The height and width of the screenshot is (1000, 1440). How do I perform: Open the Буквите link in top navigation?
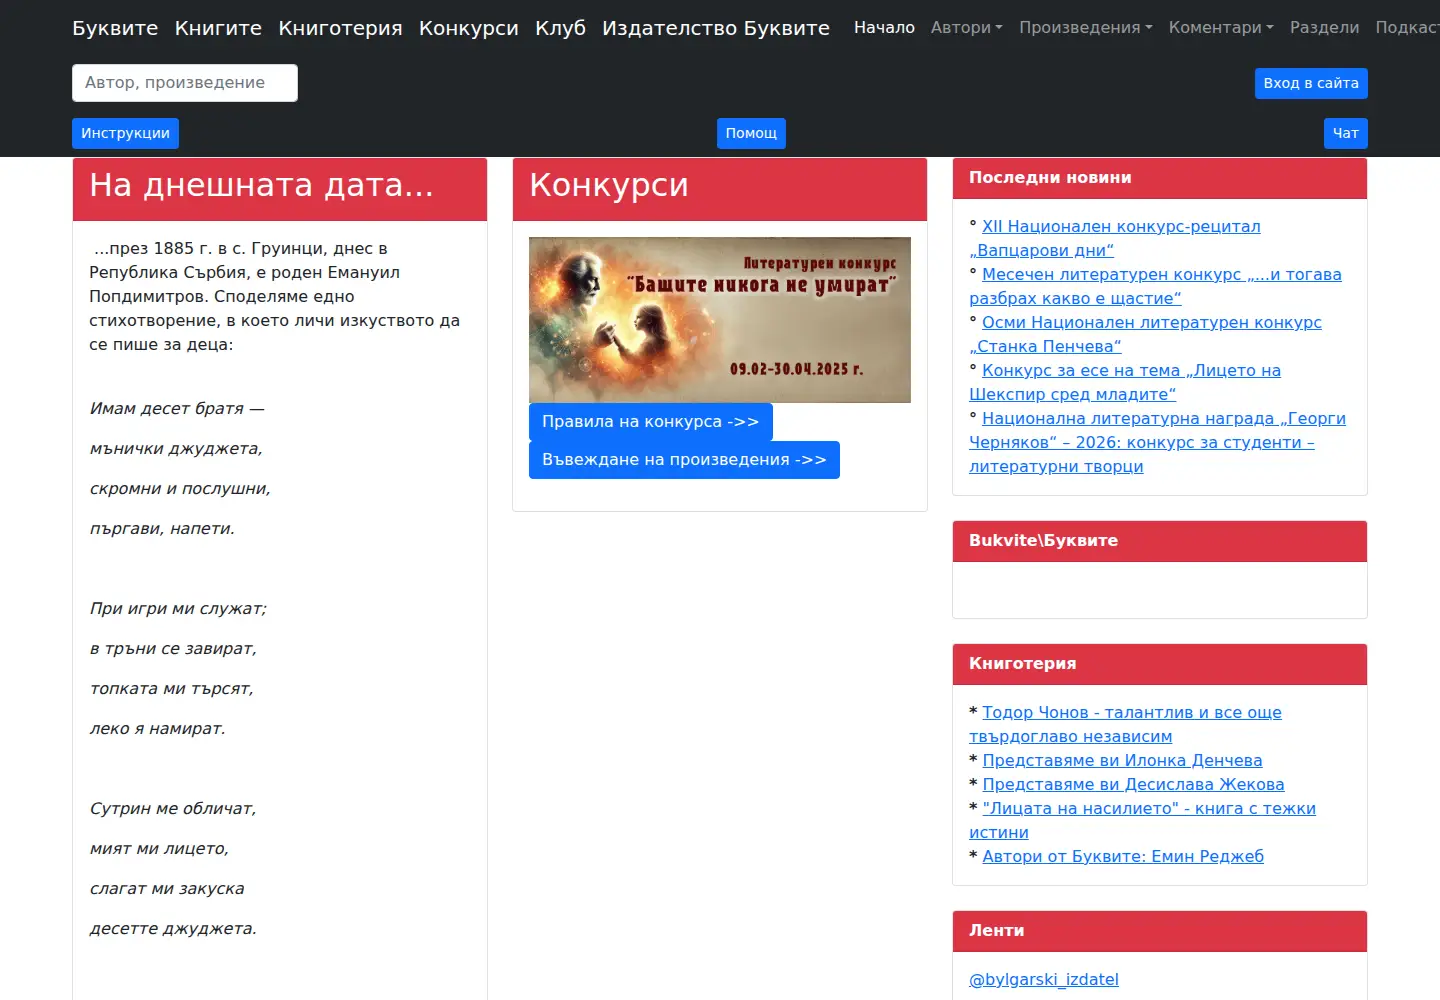(115, 28)
